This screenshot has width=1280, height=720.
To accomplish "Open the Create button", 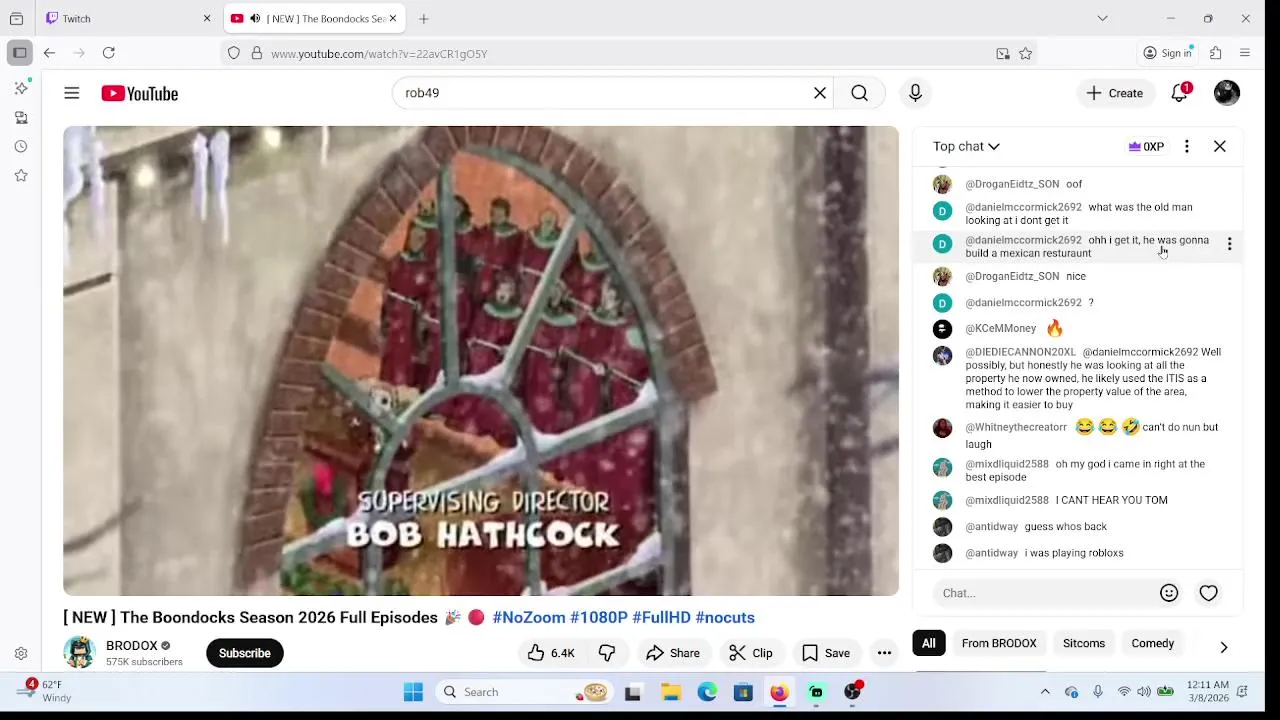I will 1115,93.
